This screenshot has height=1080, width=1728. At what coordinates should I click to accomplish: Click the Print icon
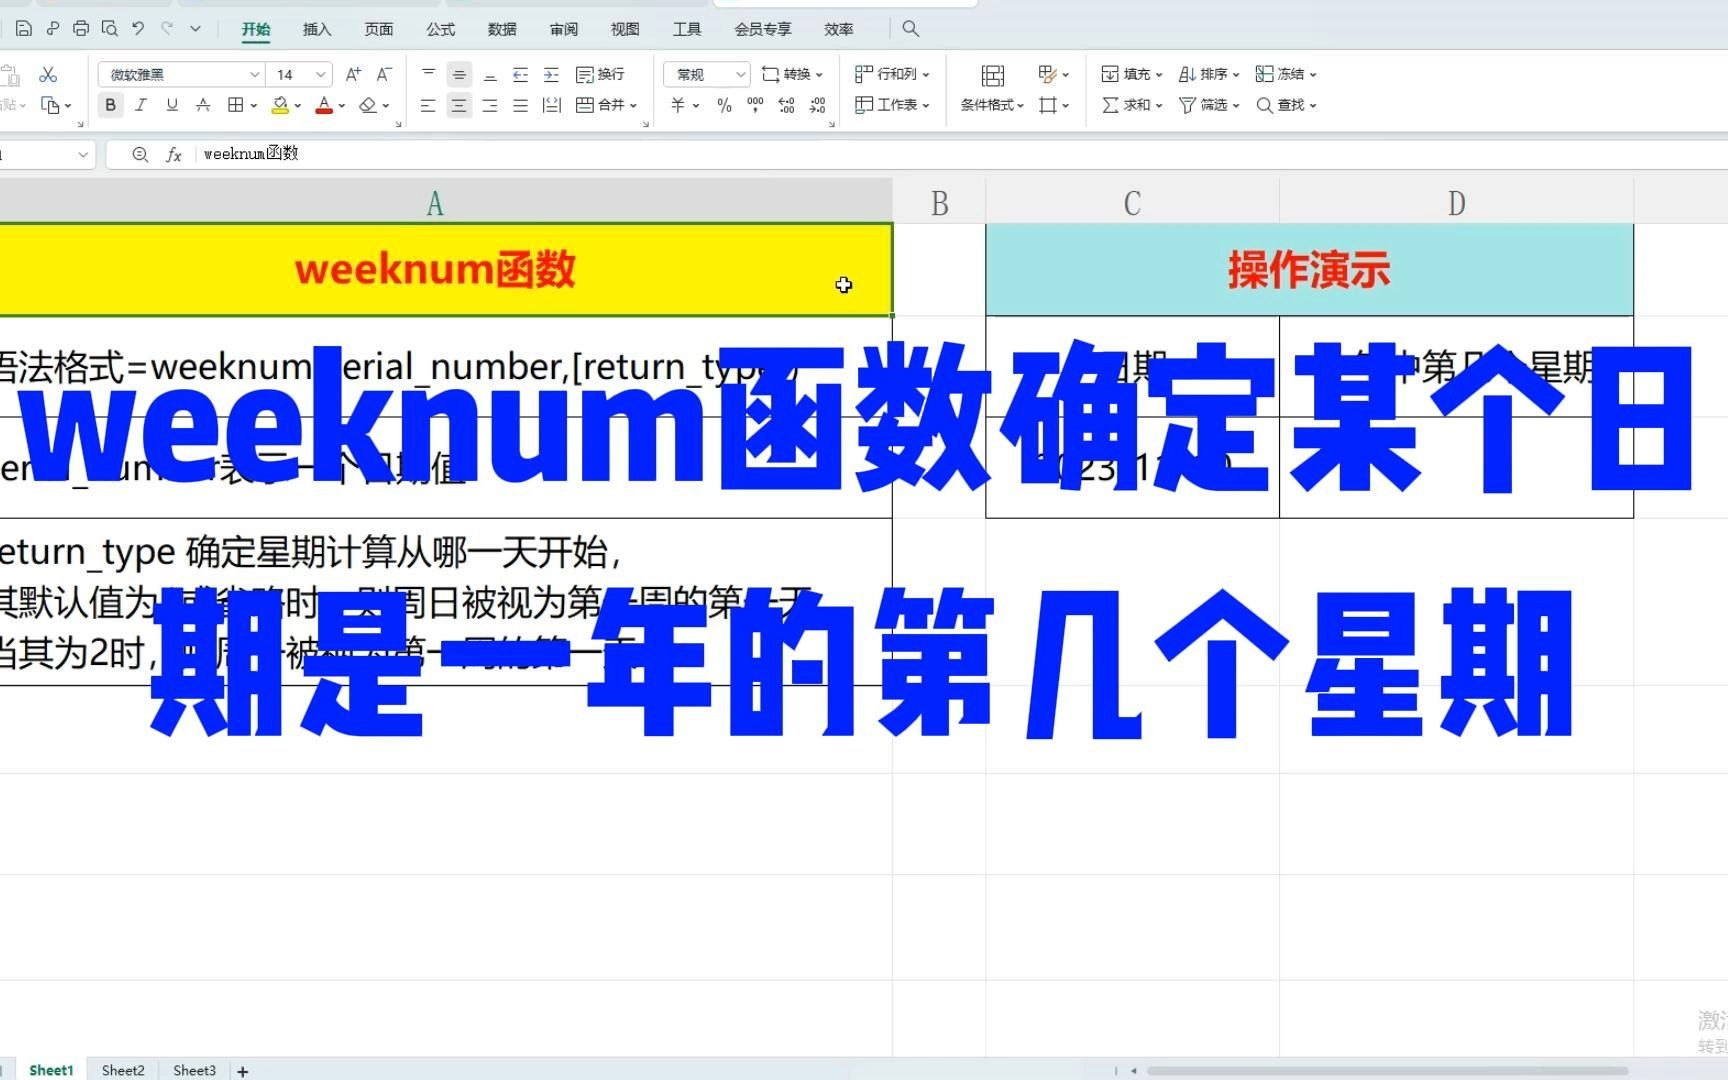point(81,29)
